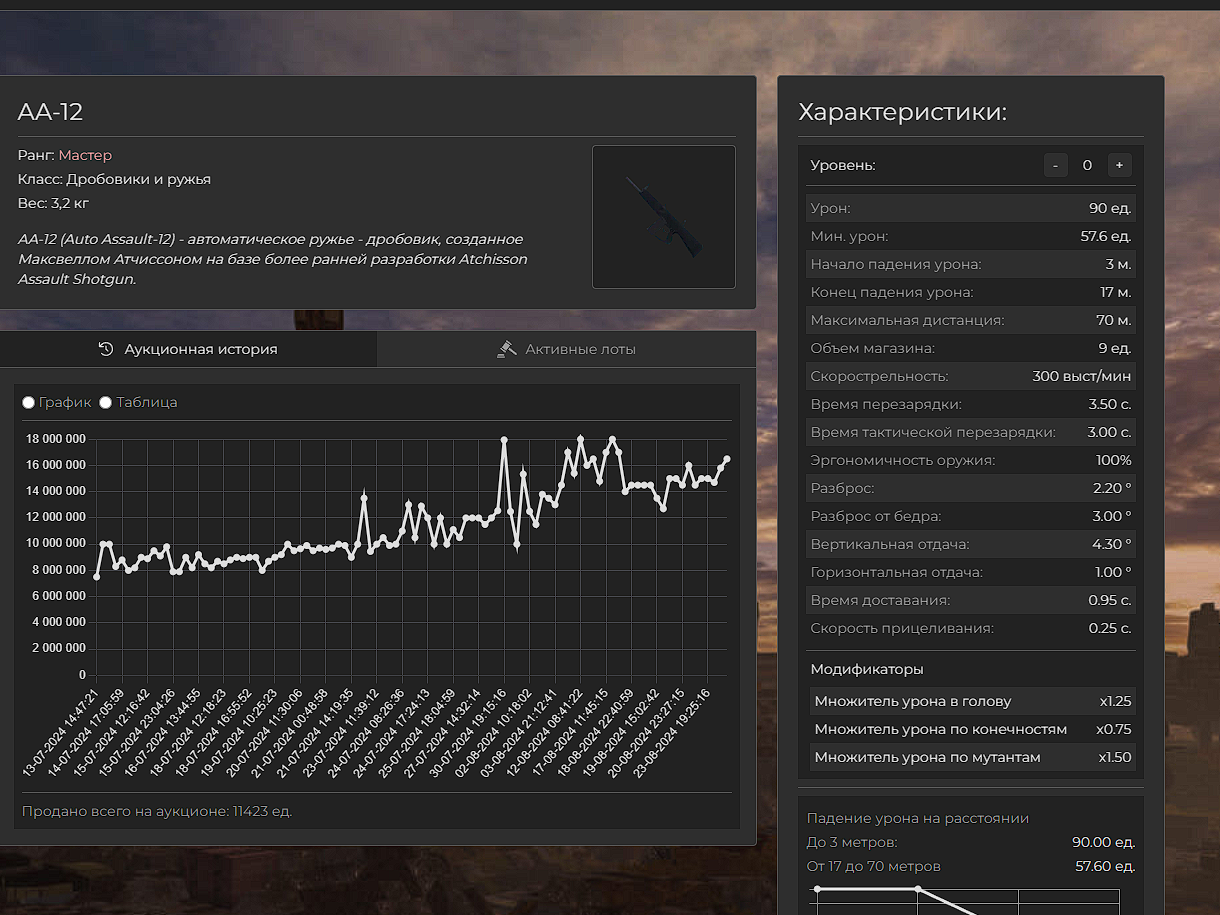Click the Горизонтальная отдача row

click(x=971, y=572)
